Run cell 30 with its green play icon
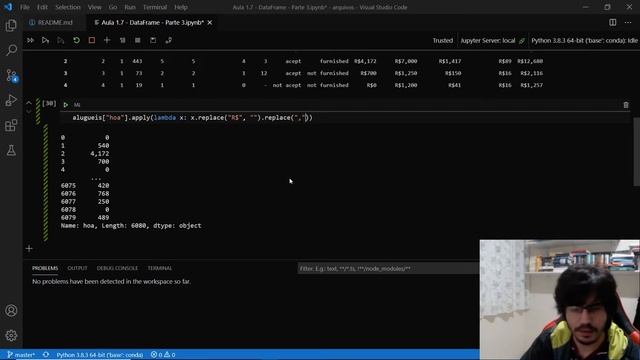Viewport: 640px width, 360px height. (x=65, y=105)
